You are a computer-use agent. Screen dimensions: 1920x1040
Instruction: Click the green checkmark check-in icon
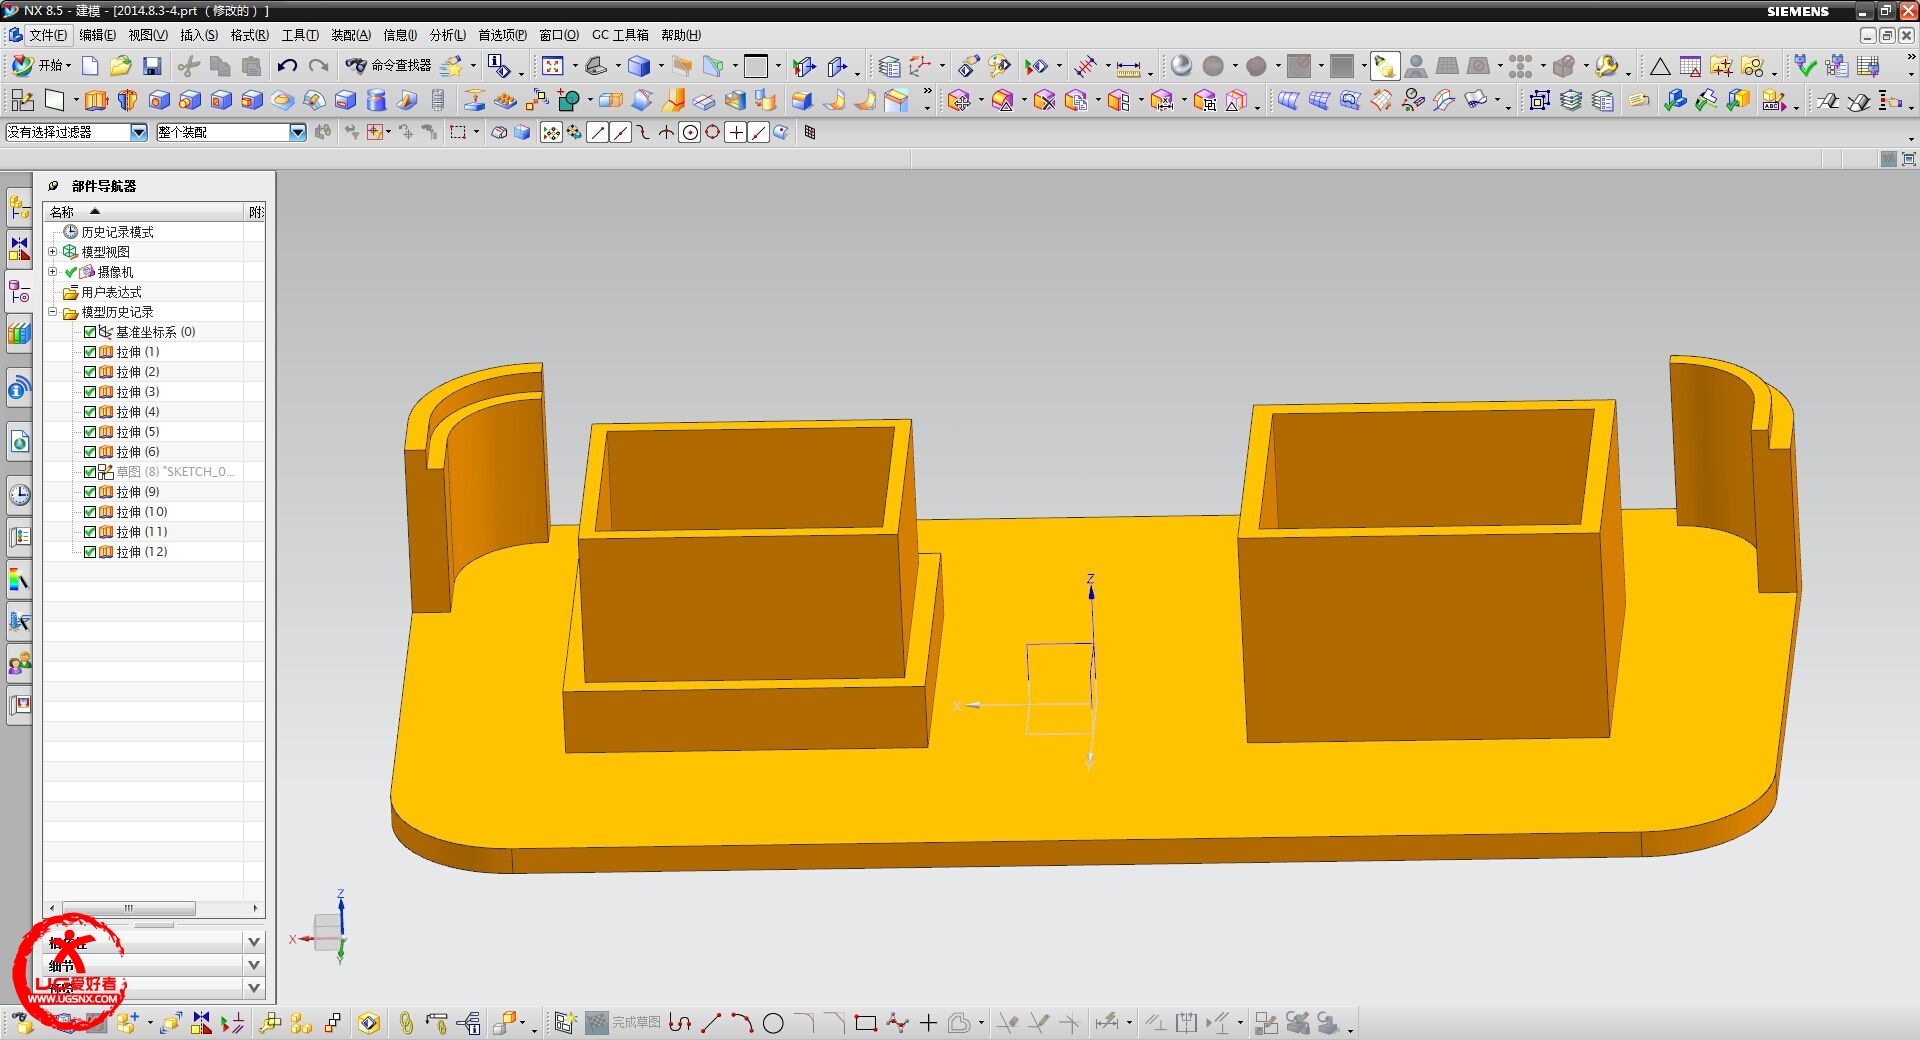click(1805, 66)
